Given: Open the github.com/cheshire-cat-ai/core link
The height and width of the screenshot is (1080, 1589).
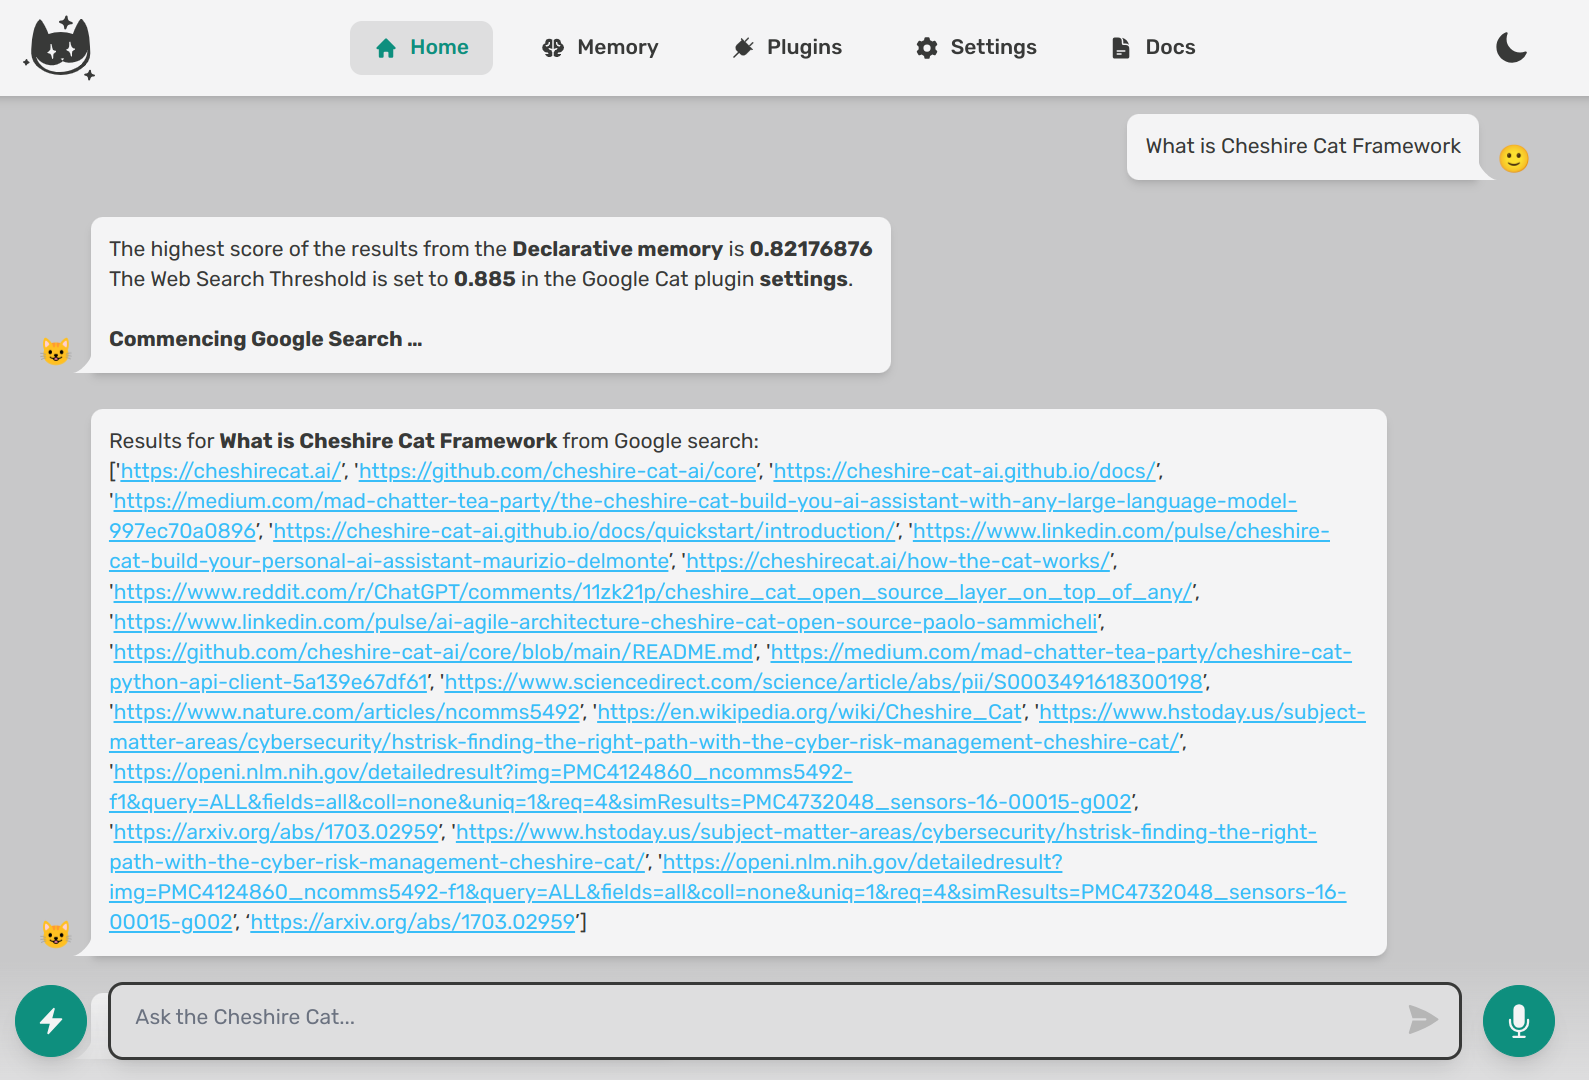Looking at the screenshot, I should pyautogui.click(x=558, y=471).
